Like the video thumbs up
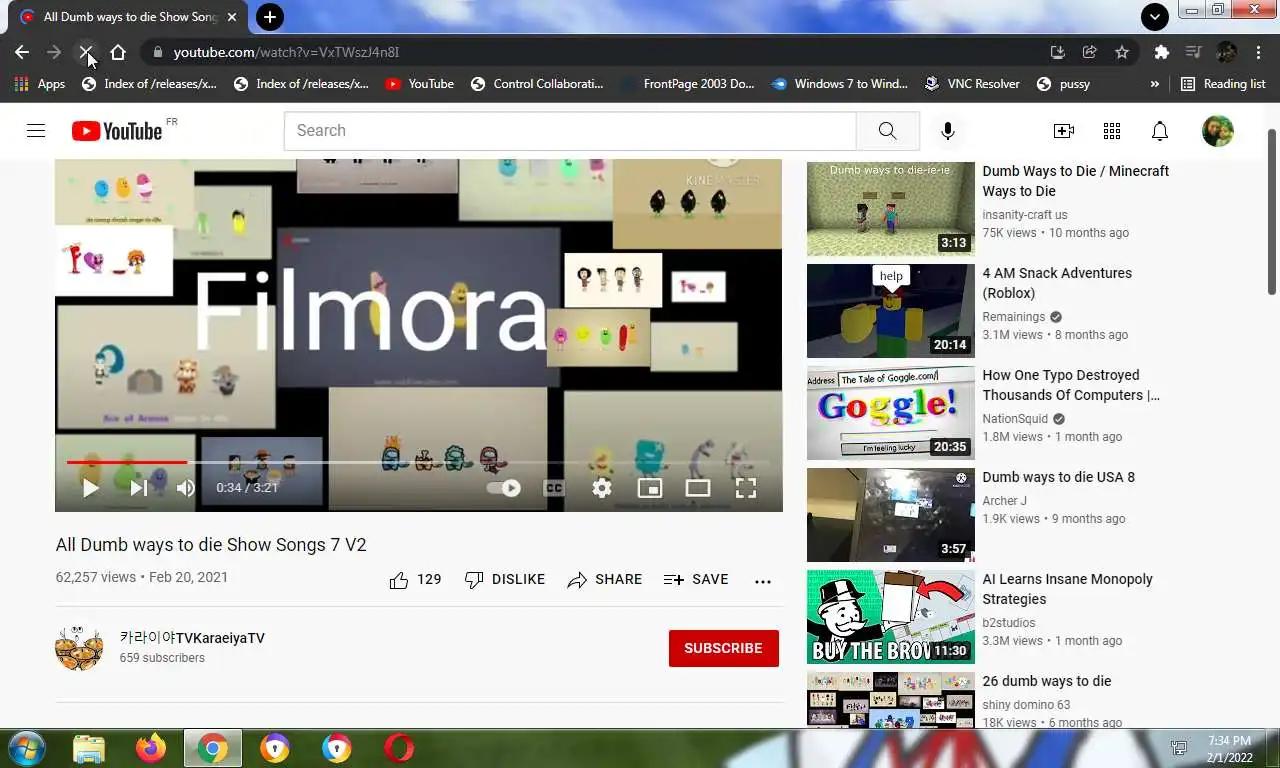This screenshot has width=1280, height=768. [415, 580]
